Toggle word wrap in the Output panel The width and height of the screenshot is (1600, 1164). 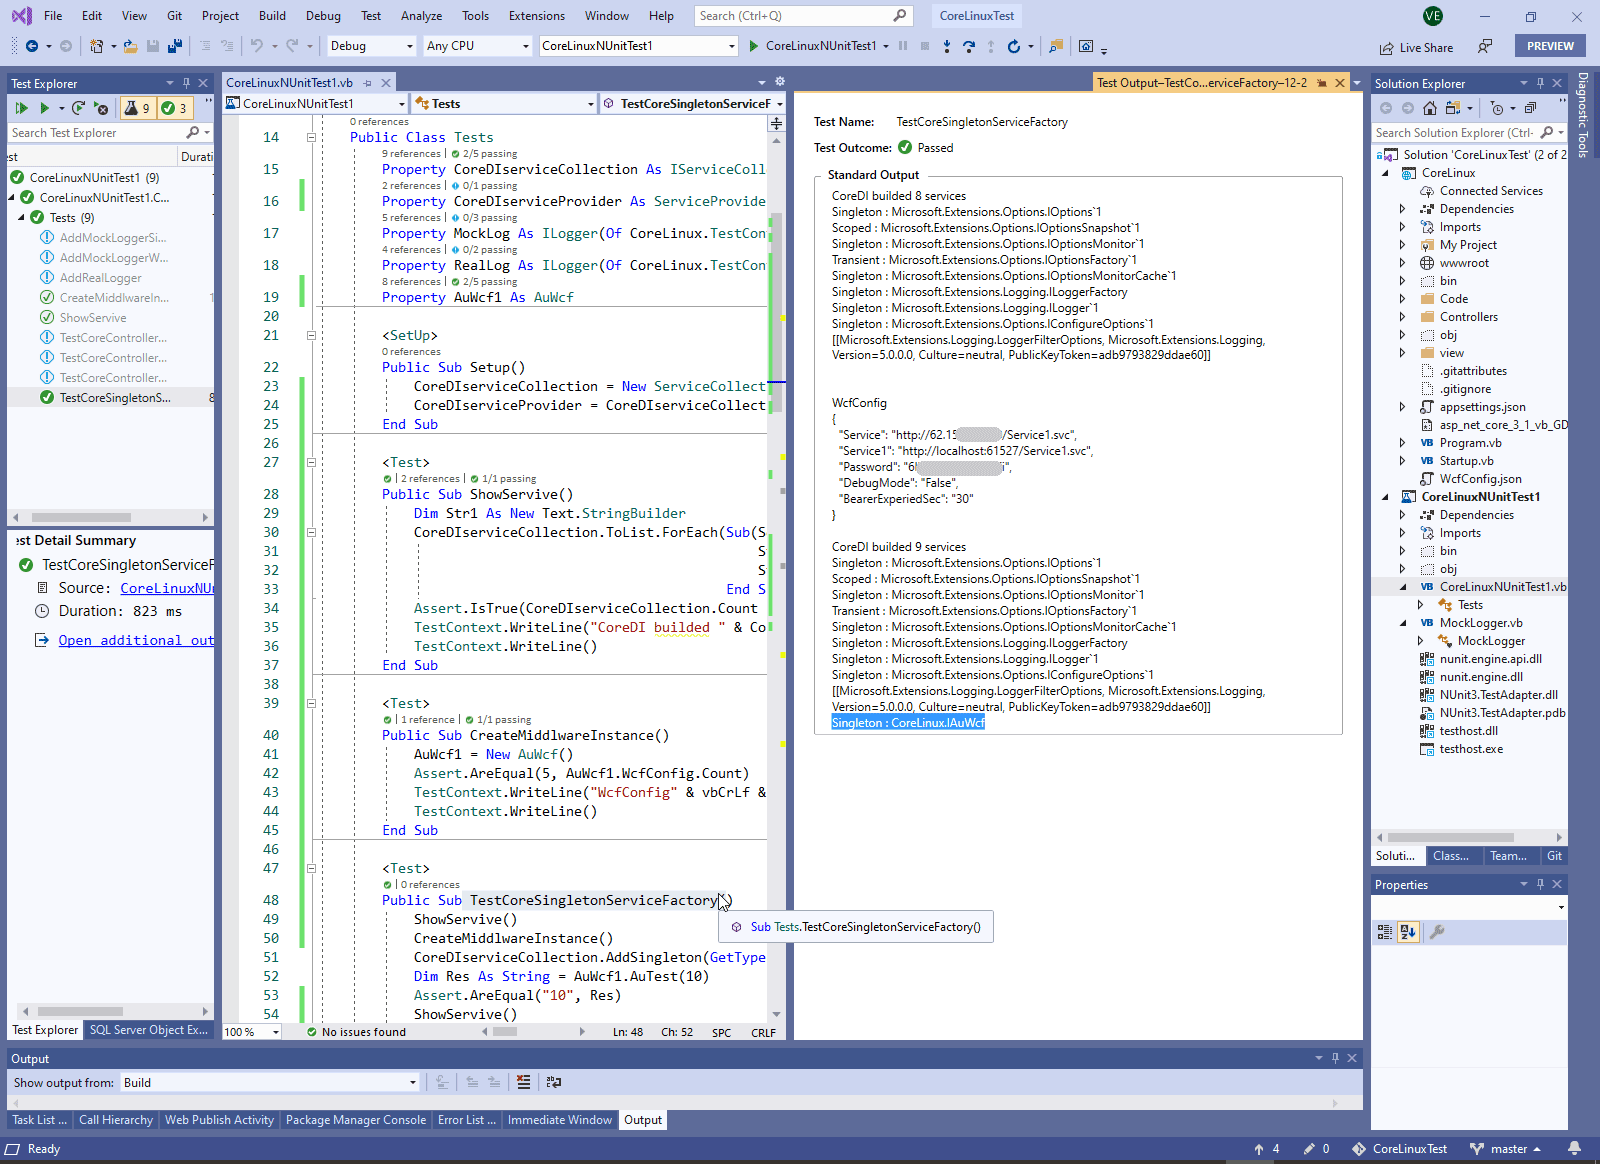554,1082
